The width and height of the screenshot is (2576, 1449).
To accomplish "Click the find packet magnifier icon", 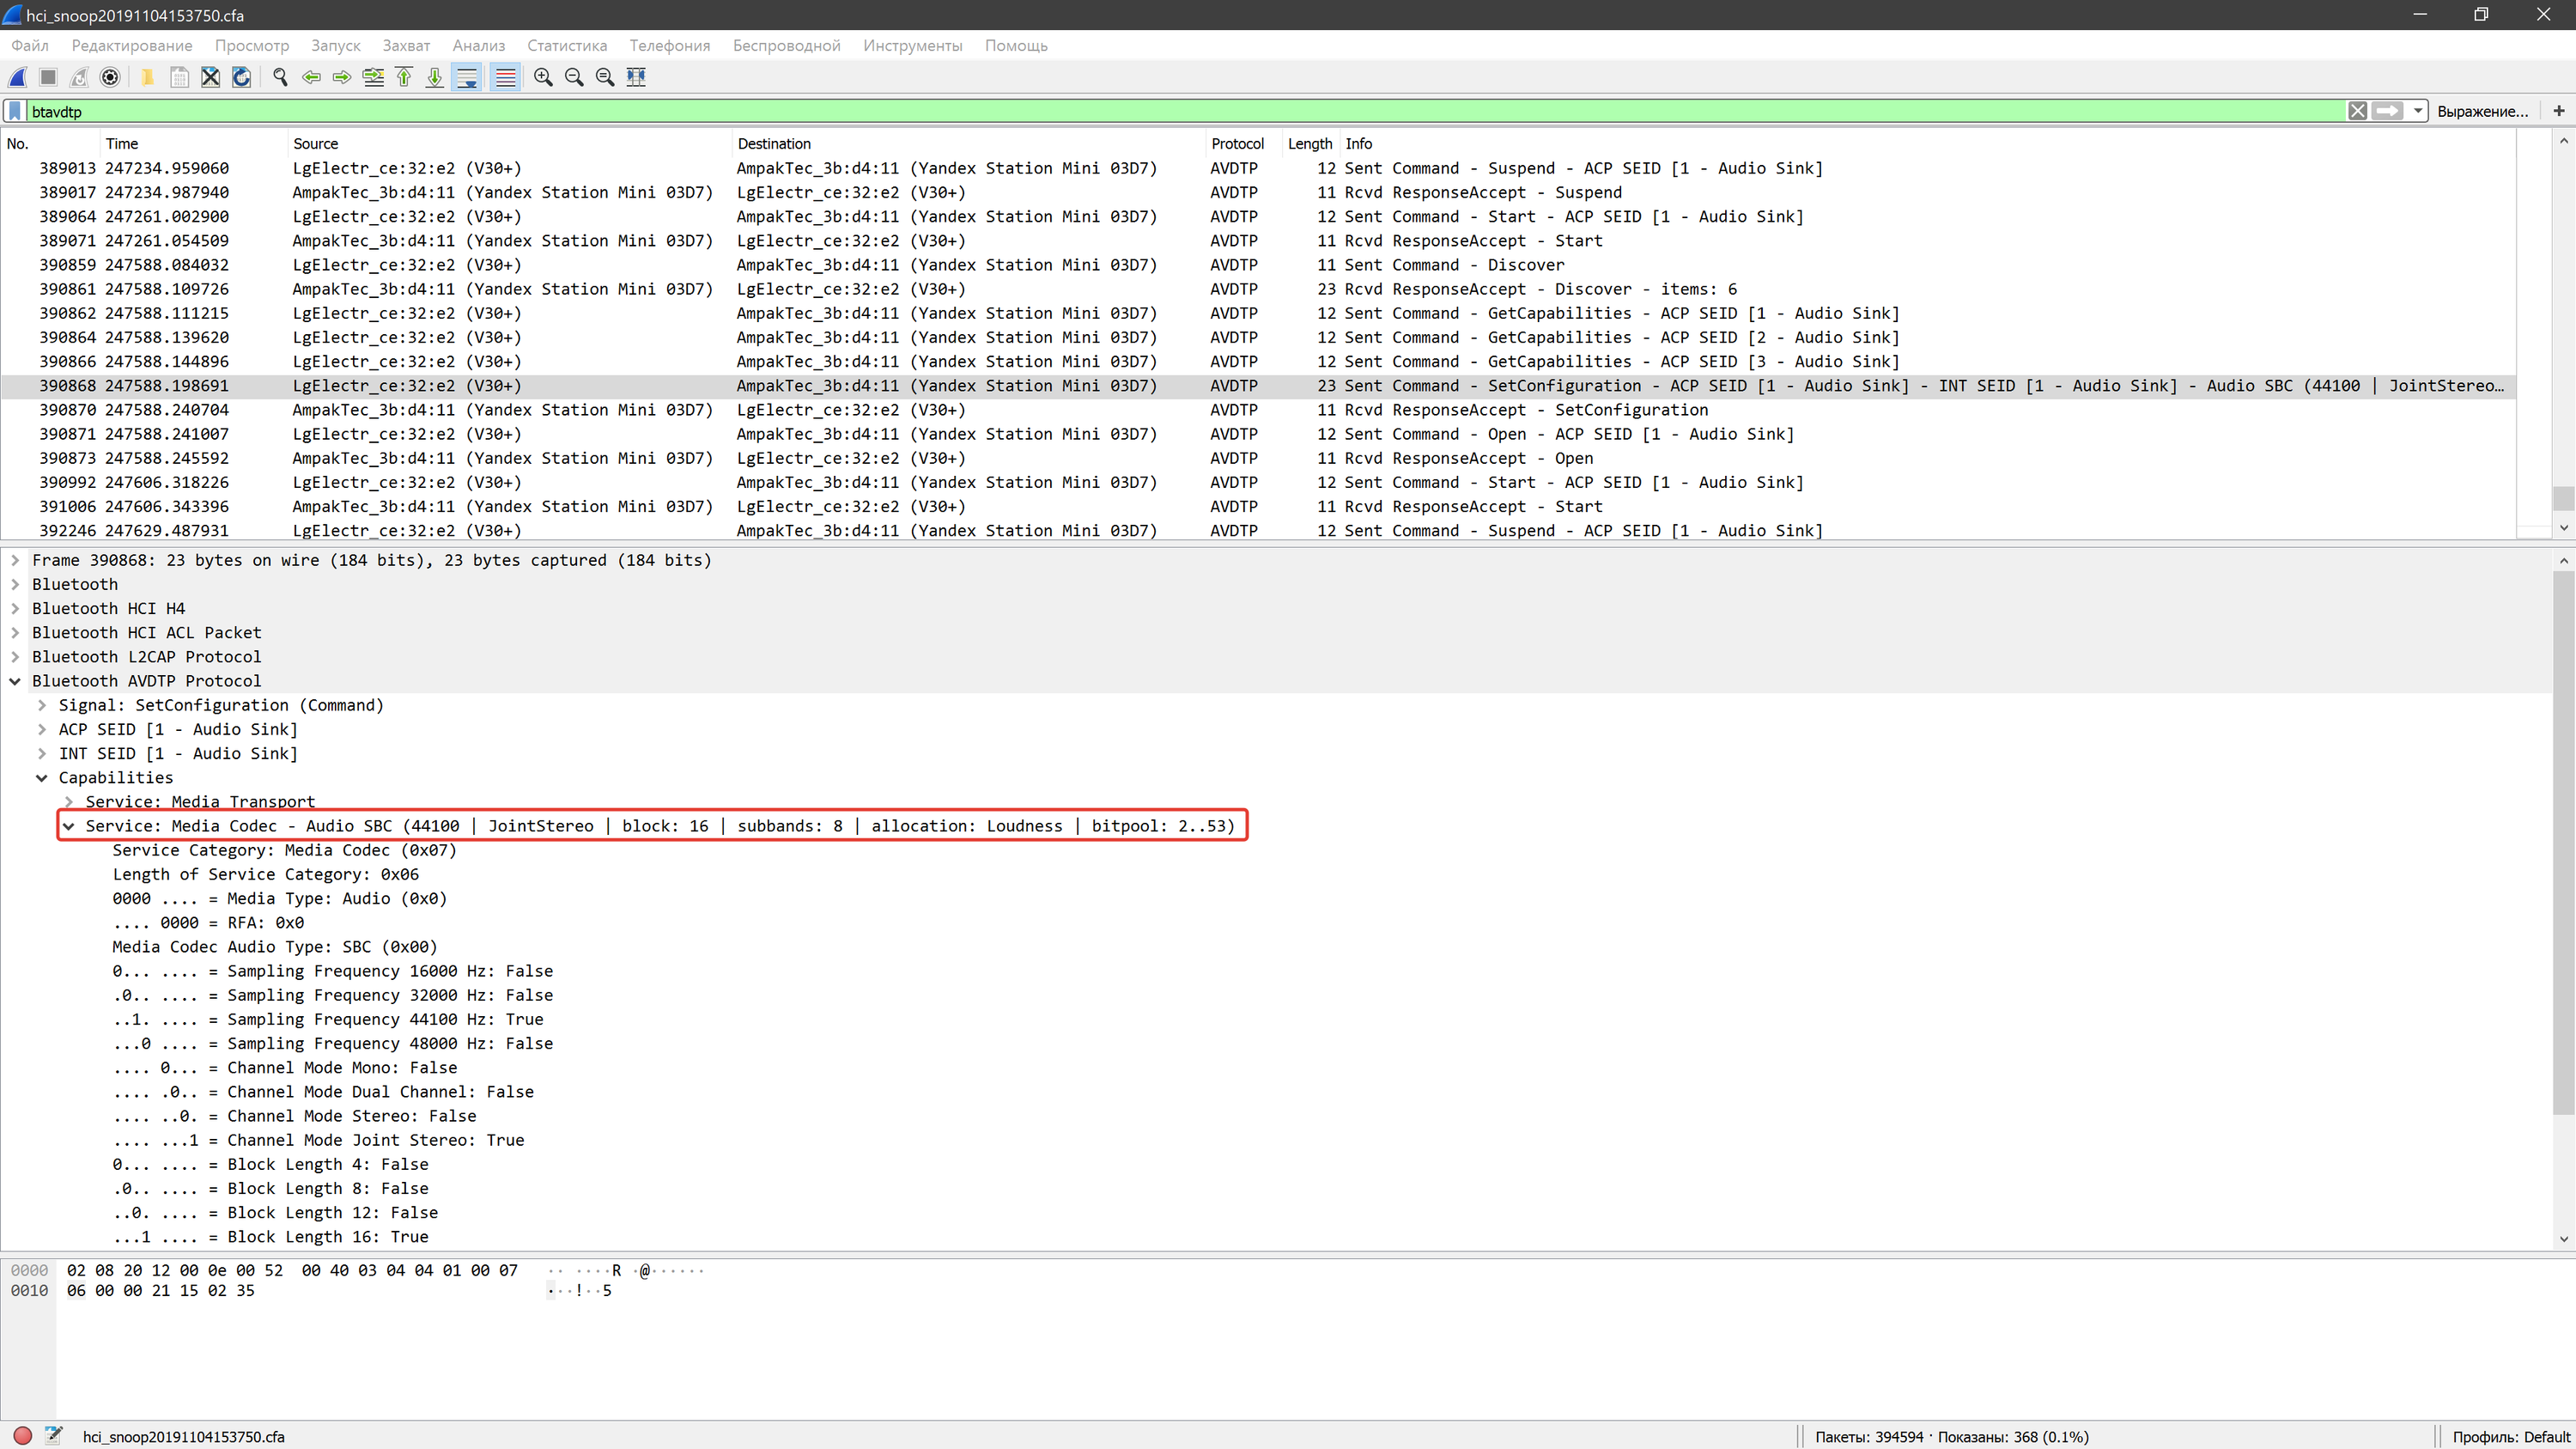I will [x=280, y=77].
